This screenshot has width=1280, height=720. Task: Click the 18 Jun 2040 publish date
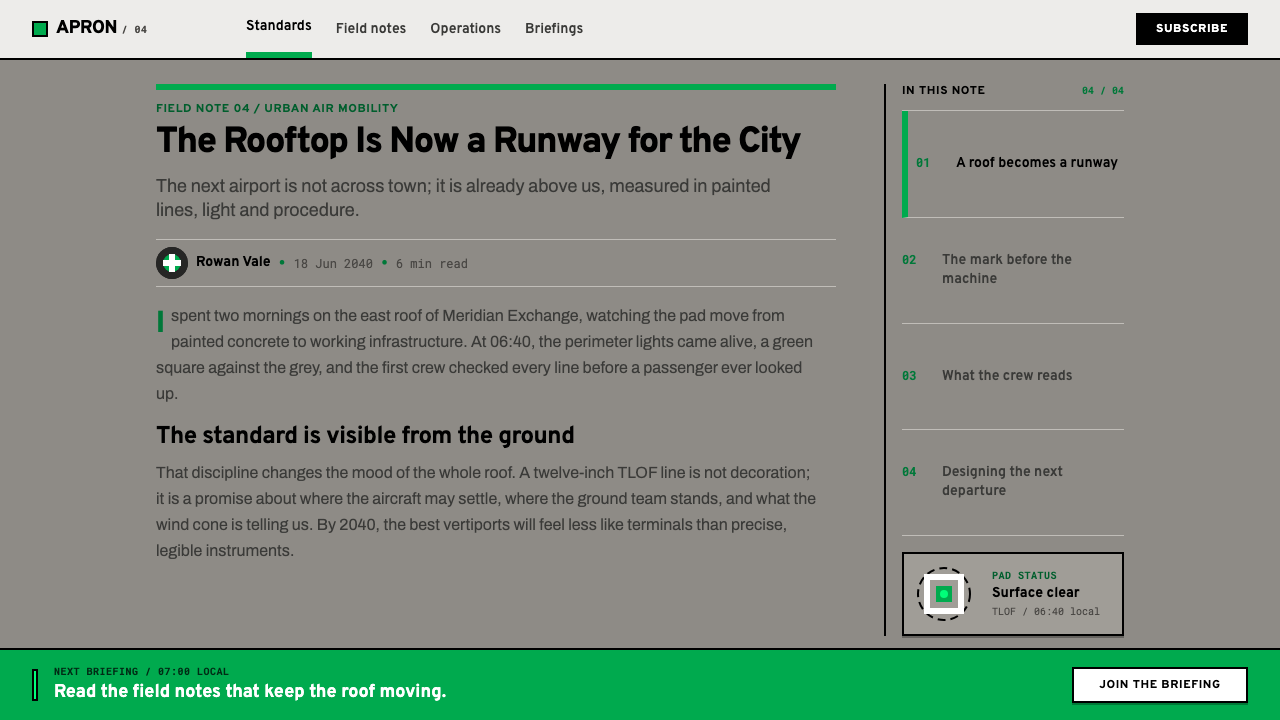333,264
